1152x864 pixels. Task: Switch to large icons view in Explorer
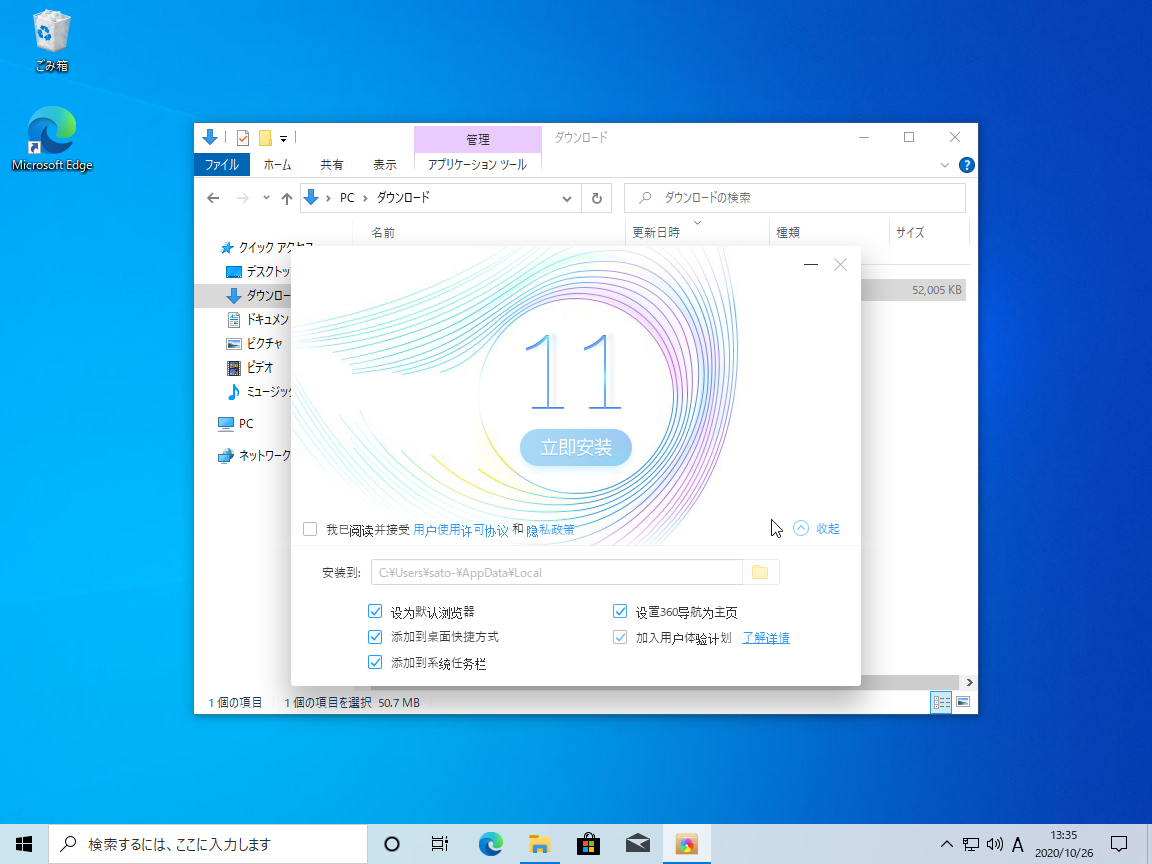click(962, 702)
